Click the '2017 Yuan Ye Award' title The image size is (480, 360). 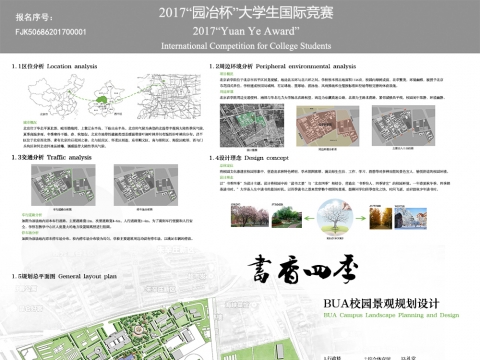coord(246,31)
